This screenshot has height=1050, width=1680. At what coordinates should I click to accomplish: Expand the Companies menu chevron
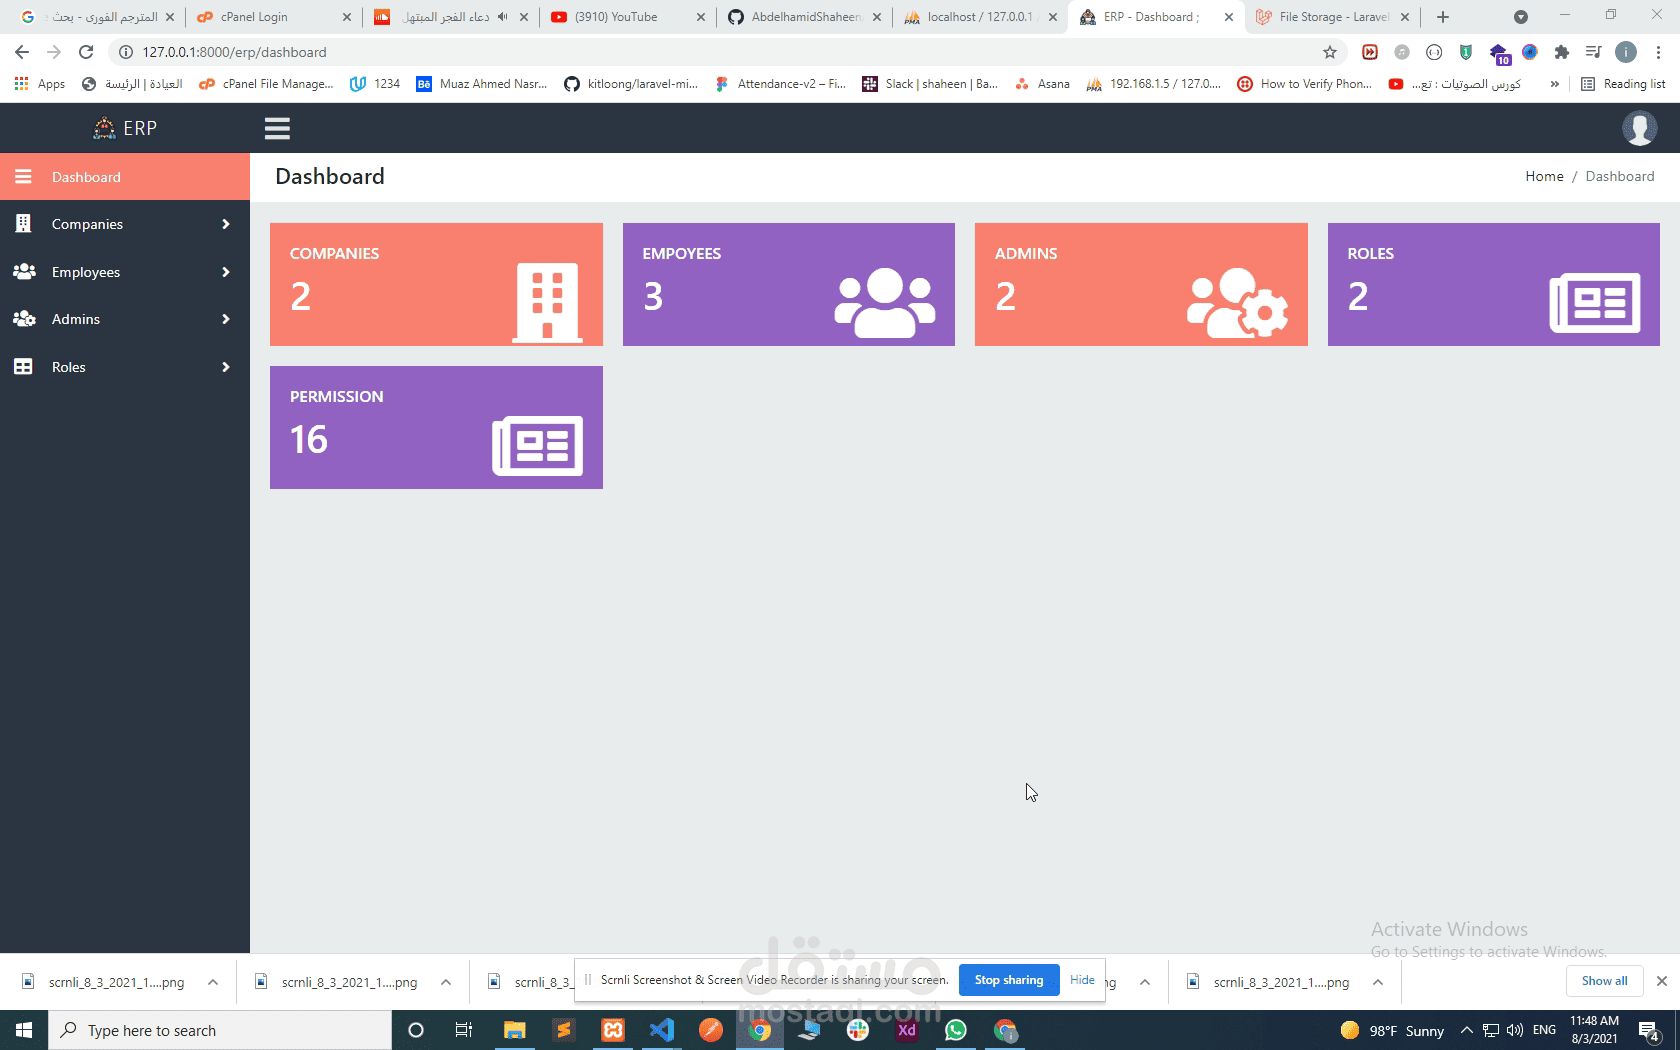[x=226, y=224]
